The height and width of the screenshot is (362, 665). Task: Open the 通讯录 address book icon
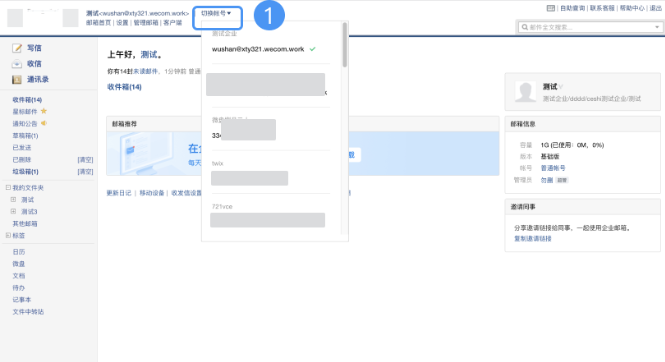[17, 79]
